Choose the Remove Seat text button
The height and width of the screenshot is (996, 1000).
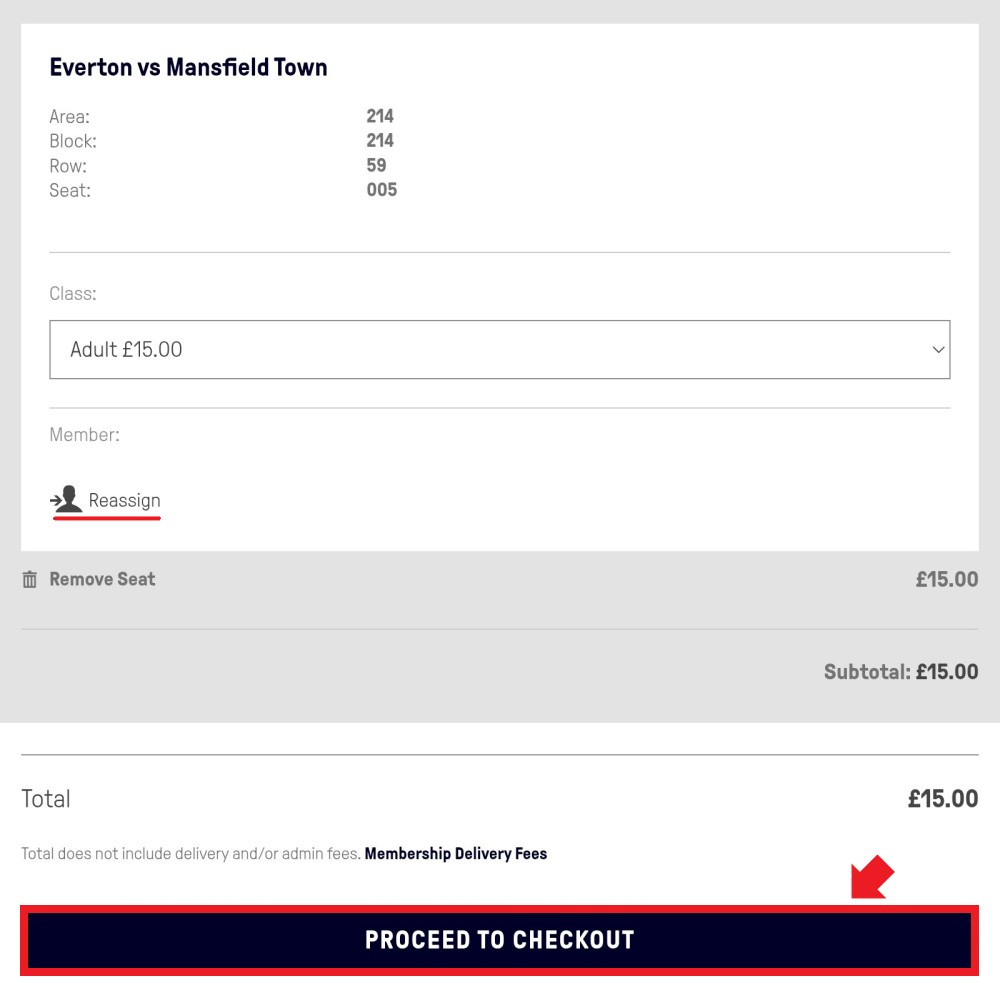click(x=102, y=579)
